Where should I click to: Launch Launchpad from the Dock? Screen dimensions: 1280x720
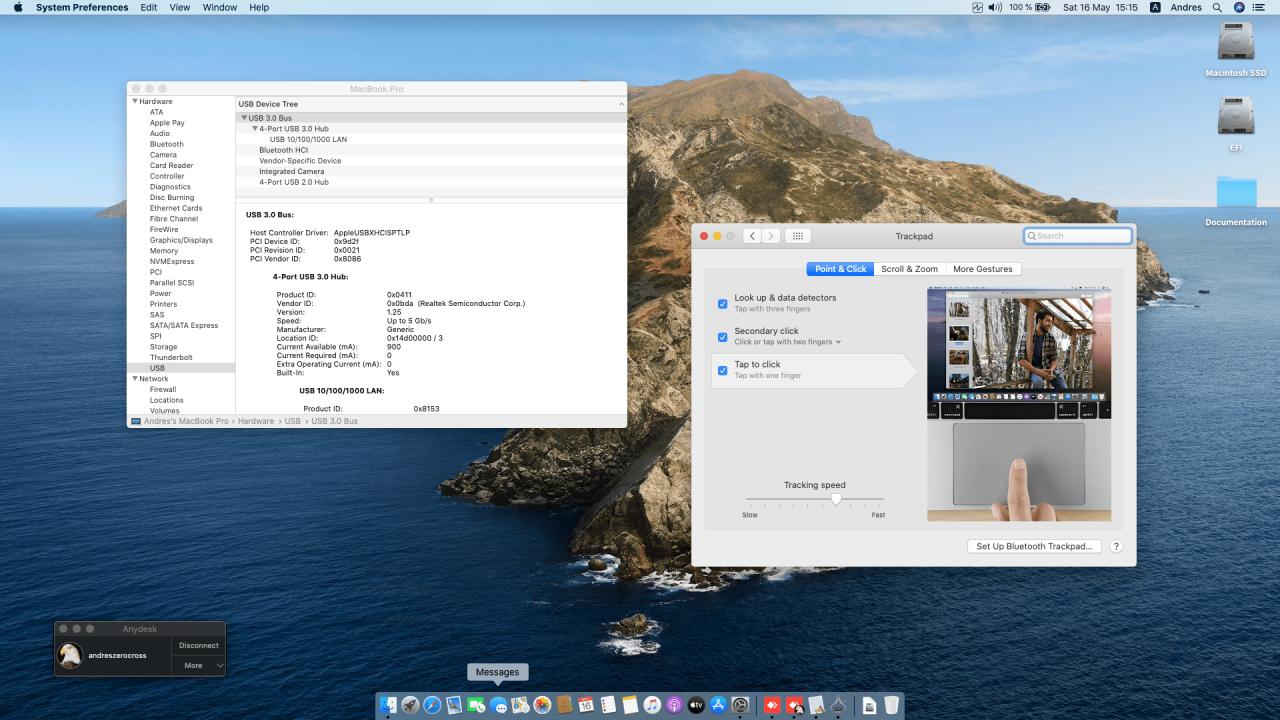click(x=410, y=705)
